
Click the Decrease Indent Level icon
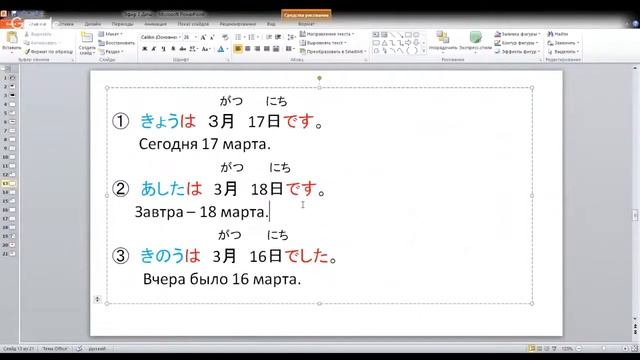click(x=269, y=37)
